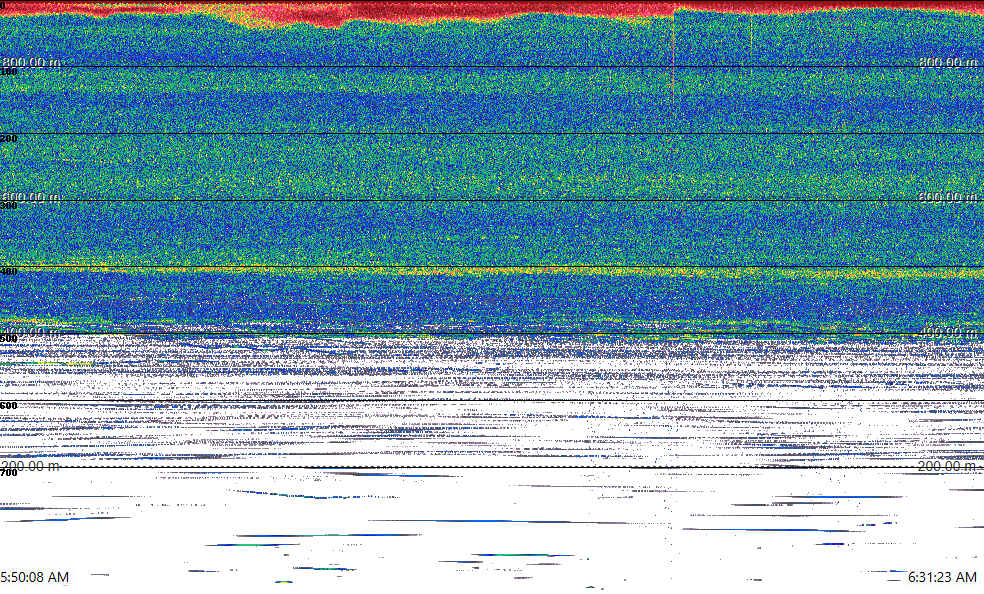984x594 pixels.
Task: Click the 500 depth label
Action: (9, 339)
